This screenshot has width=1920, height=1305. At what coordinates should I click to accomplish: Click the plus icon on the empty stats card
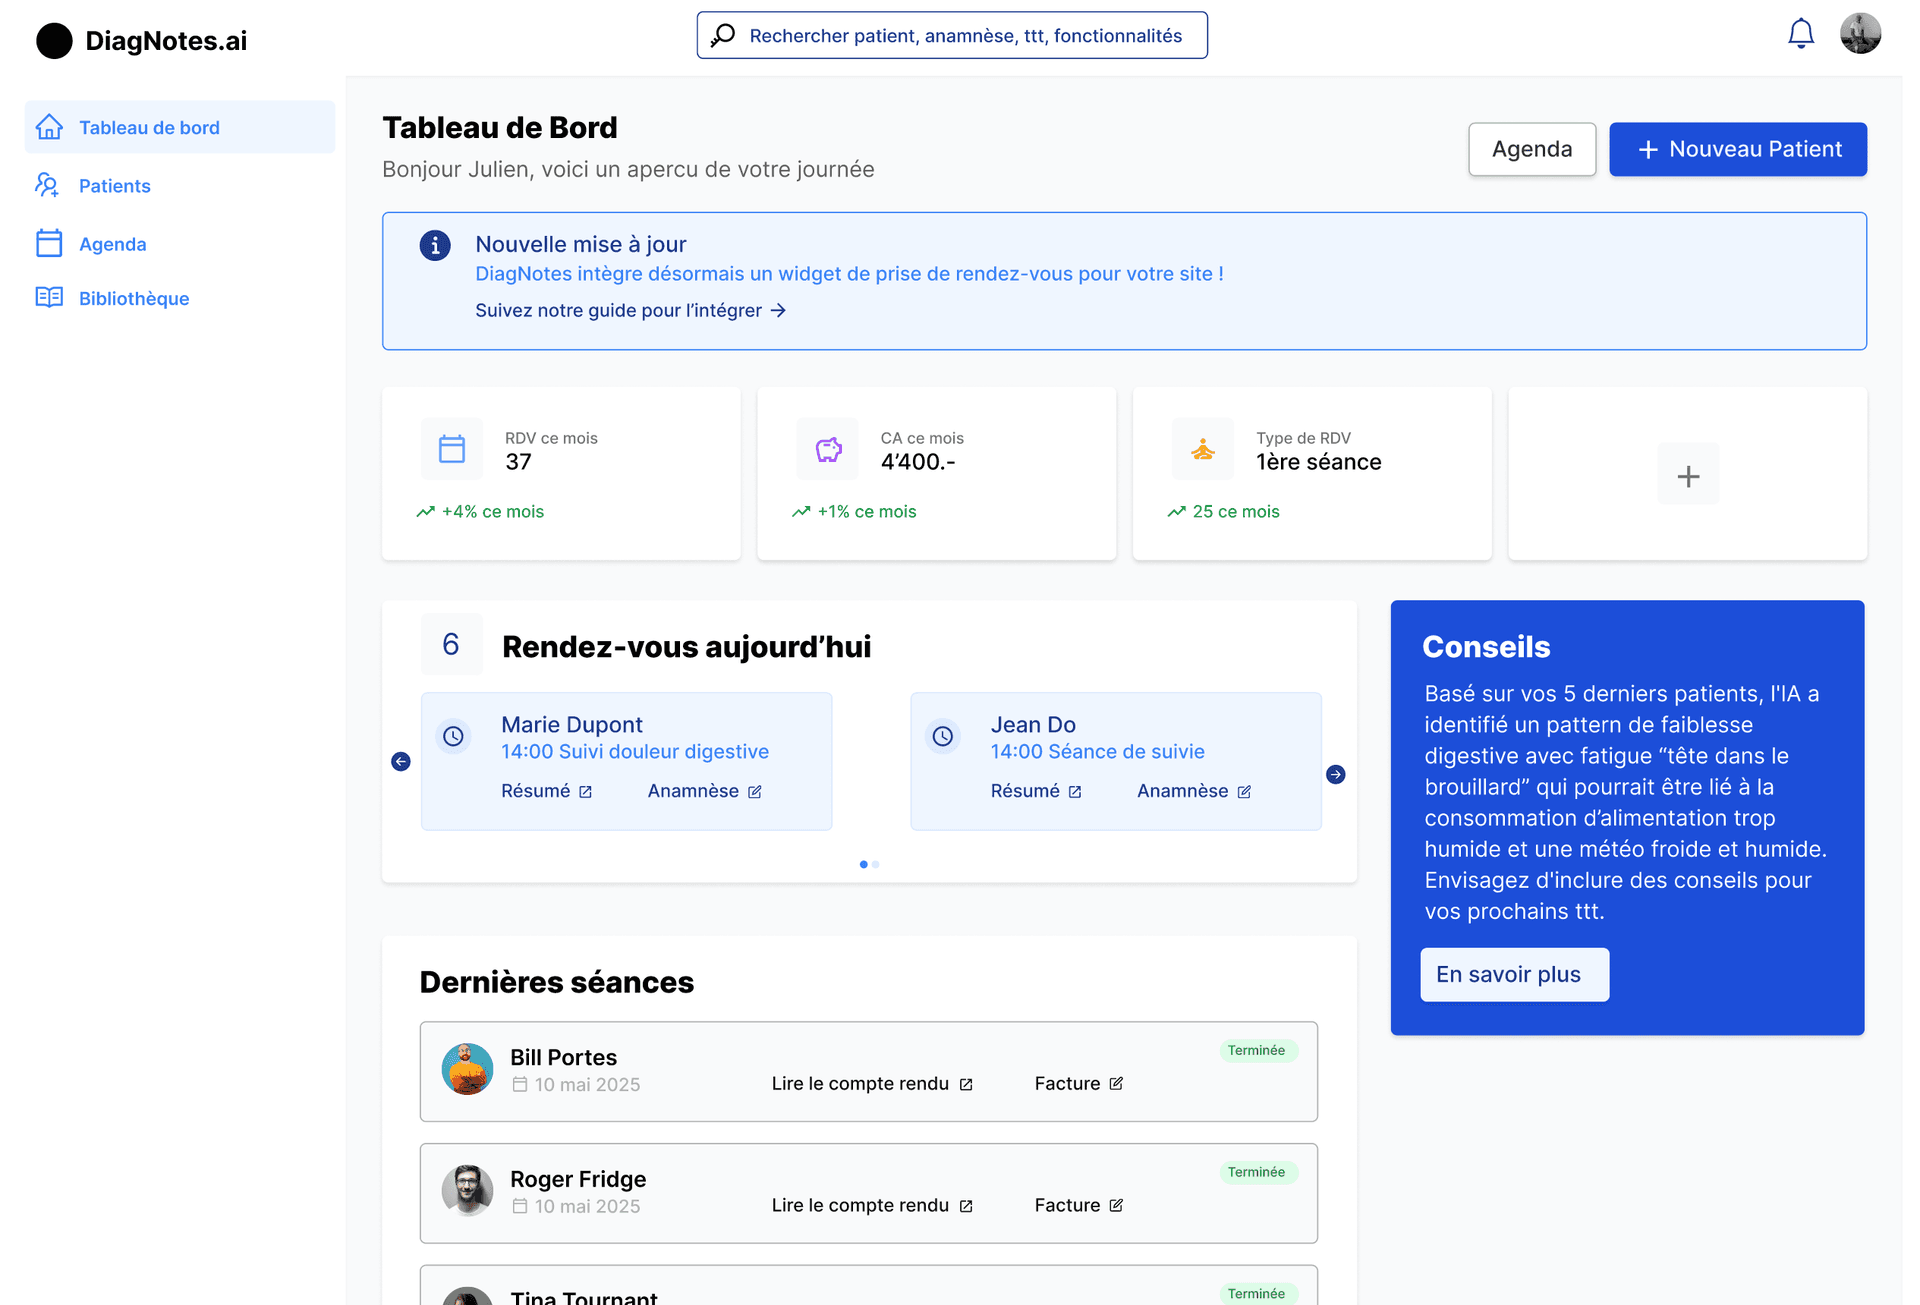(1687, 474)
